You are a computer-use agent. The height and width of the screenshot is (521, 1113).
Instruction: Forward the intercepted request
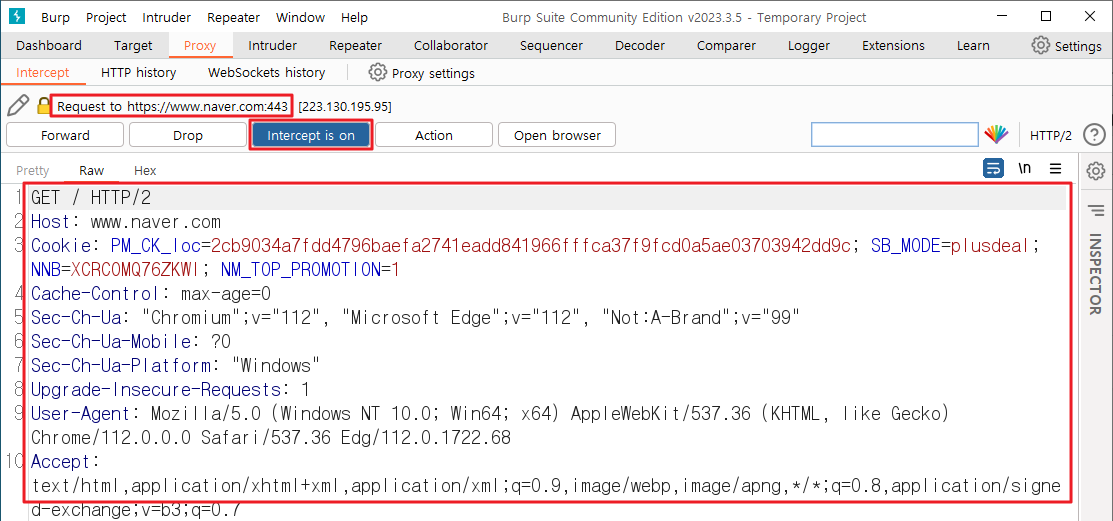pyautogui.click(x=65, y=135)
